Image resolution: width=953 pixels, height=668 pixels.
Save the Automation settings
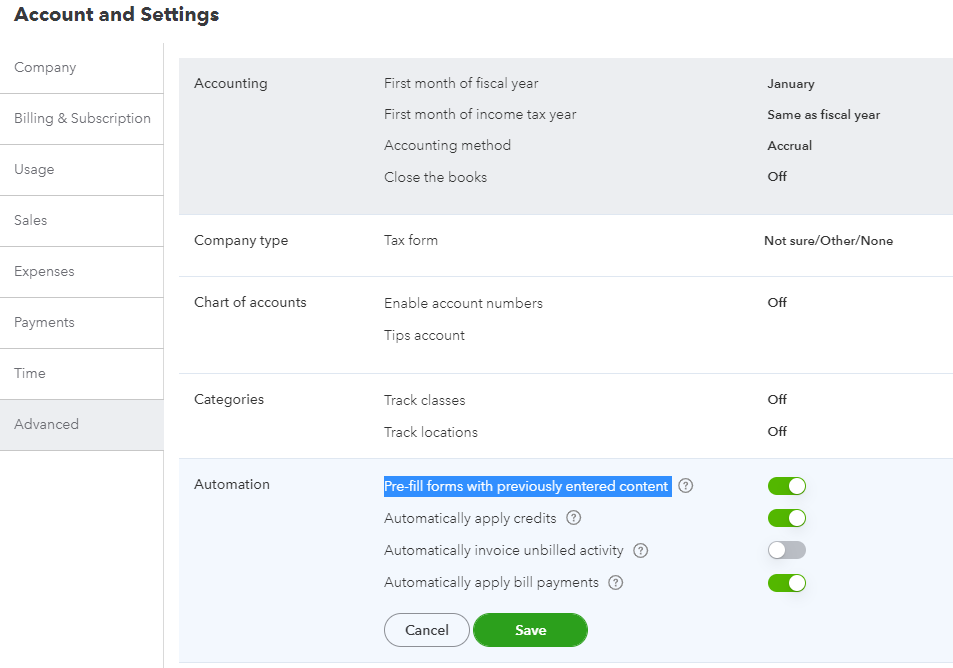(530, 630)
